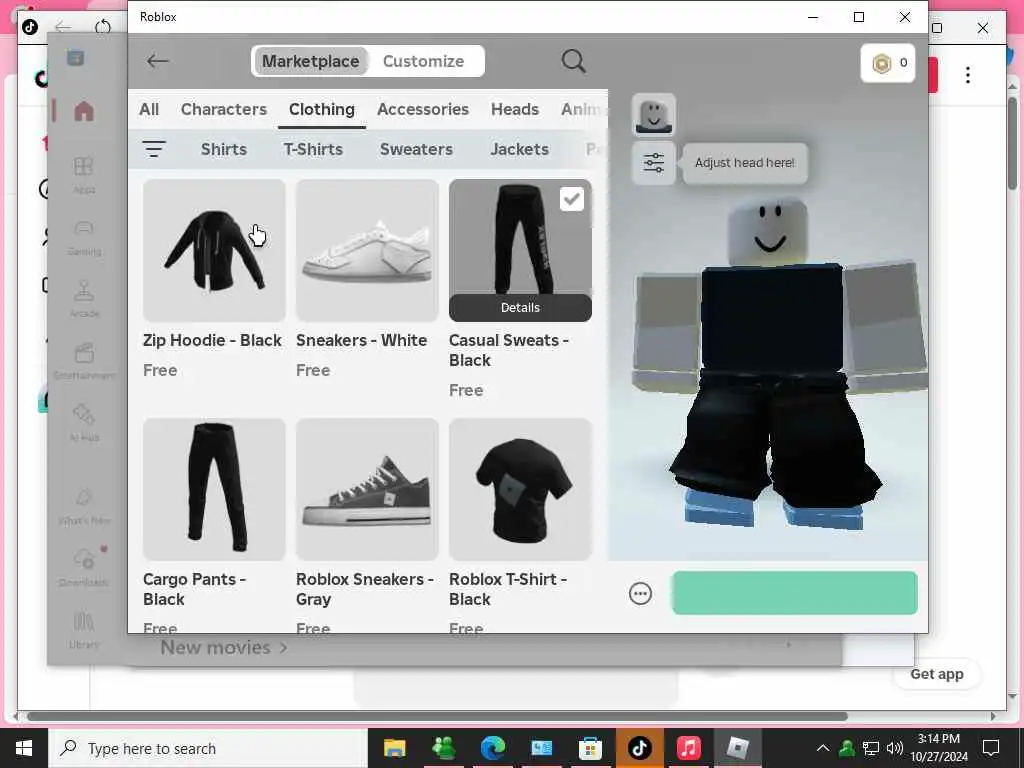This screenshot has height=768, width=1024.
Task: Click the horizontal scrollbar in TikTok window
Action: tap(437, 716)
